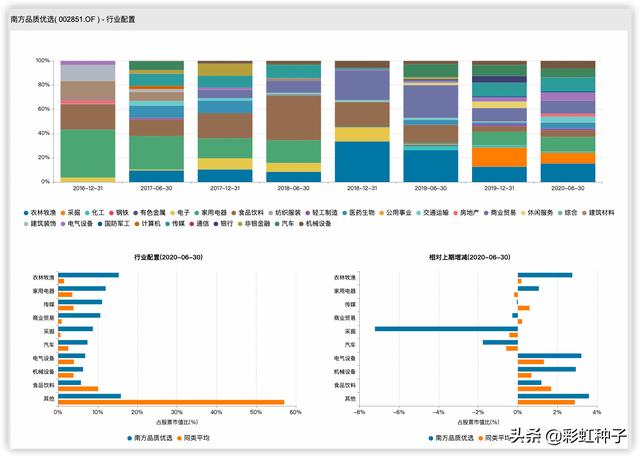Click the 交通运输 legend item
Viewport: 640px width, 457px height.
coord(432,213)
